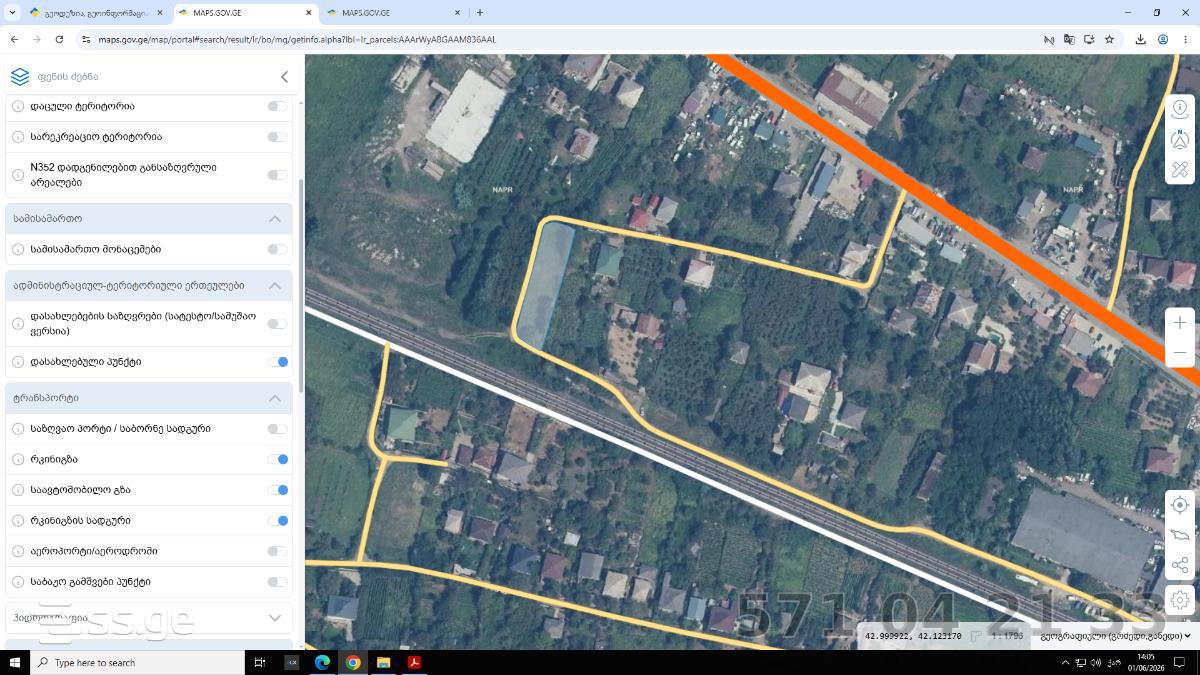Image resolution: width=1200 pixels, height=675 pixels.
Task: Collapse the სამისამართო section
Action: (x=275, y=219)
